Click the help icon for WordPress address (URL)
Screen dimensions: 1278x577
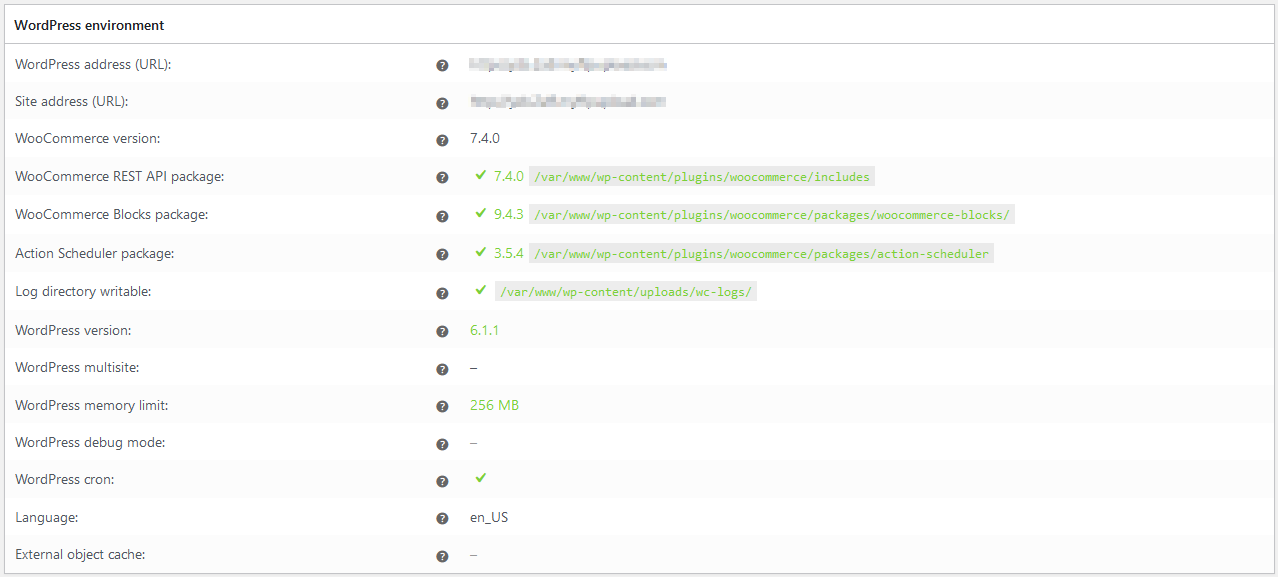(x=442, y=65)
